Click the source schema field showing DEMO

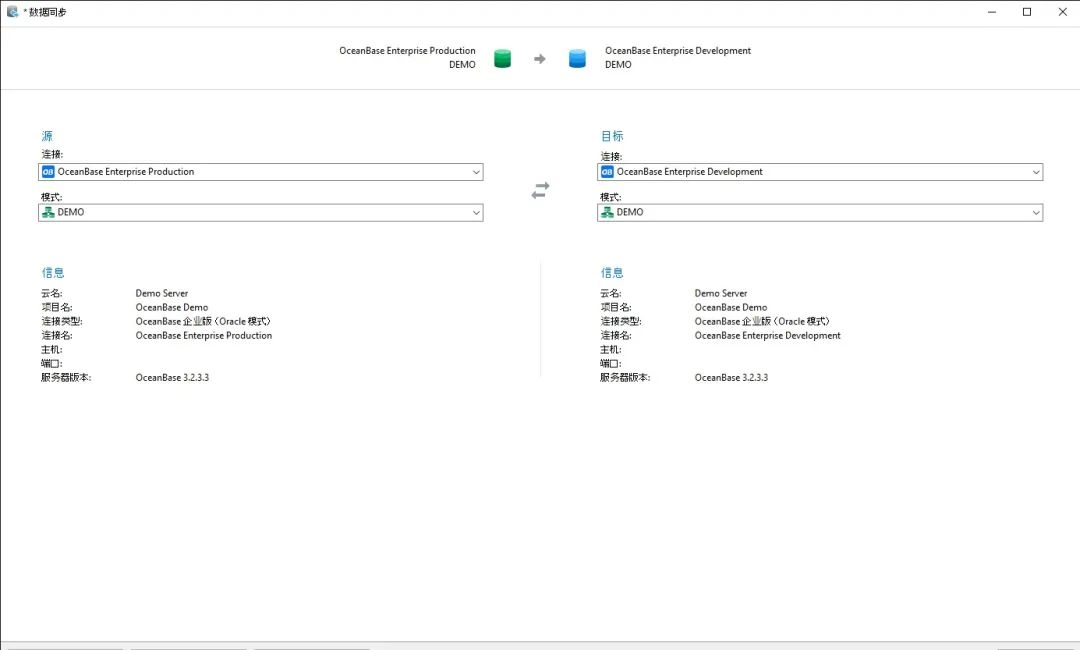pyautogui.click(x=260, y=213)
